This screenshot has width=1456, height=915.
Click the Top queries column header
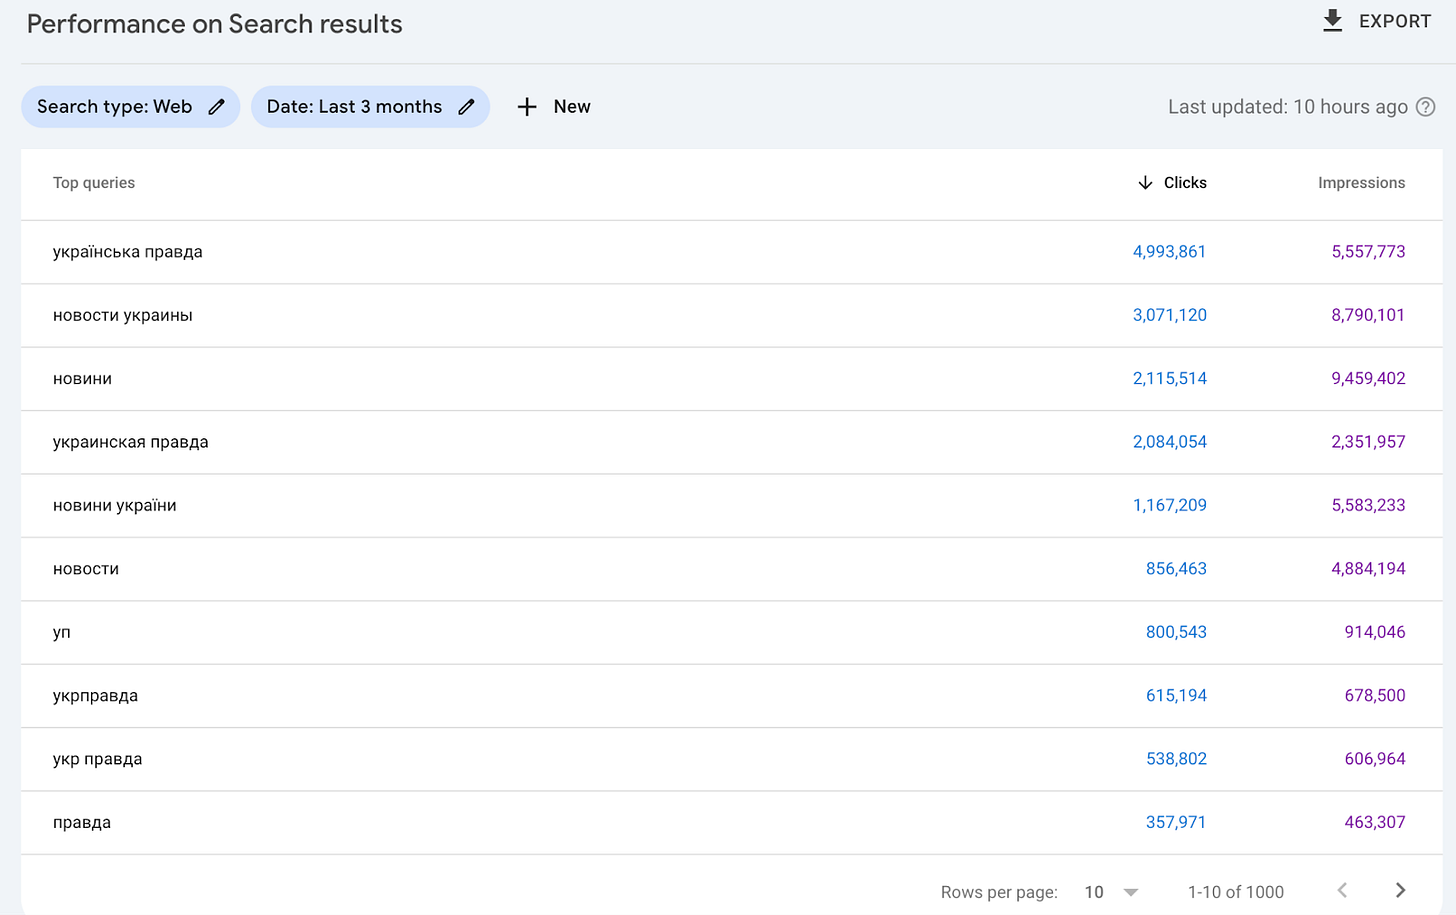pos(94,183)
